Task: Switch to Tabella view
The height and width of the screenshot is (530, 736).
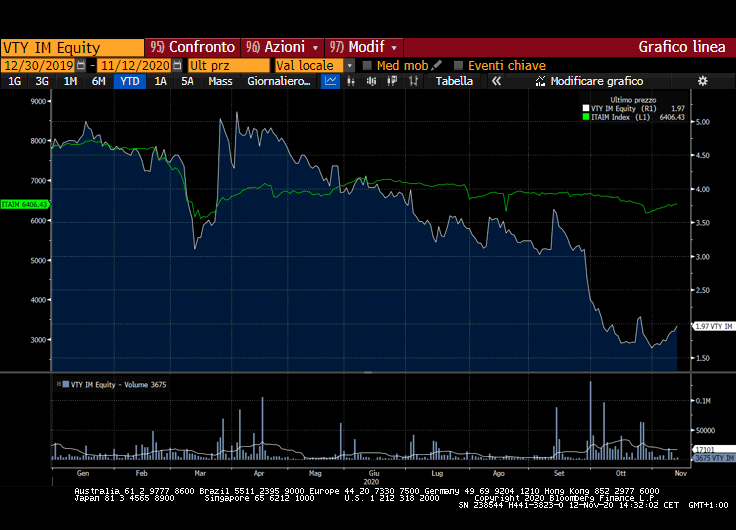Action: (454, 81)
